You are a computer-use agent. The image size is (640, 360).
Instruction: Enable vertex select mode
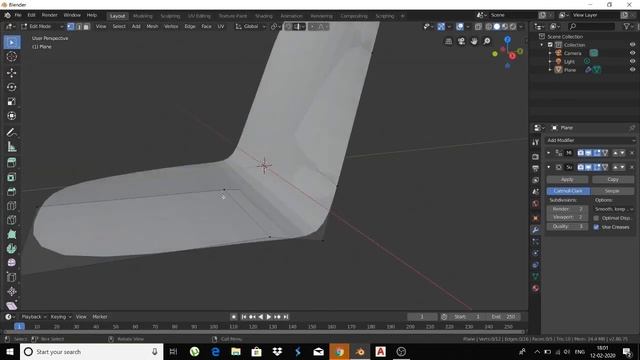71,27
